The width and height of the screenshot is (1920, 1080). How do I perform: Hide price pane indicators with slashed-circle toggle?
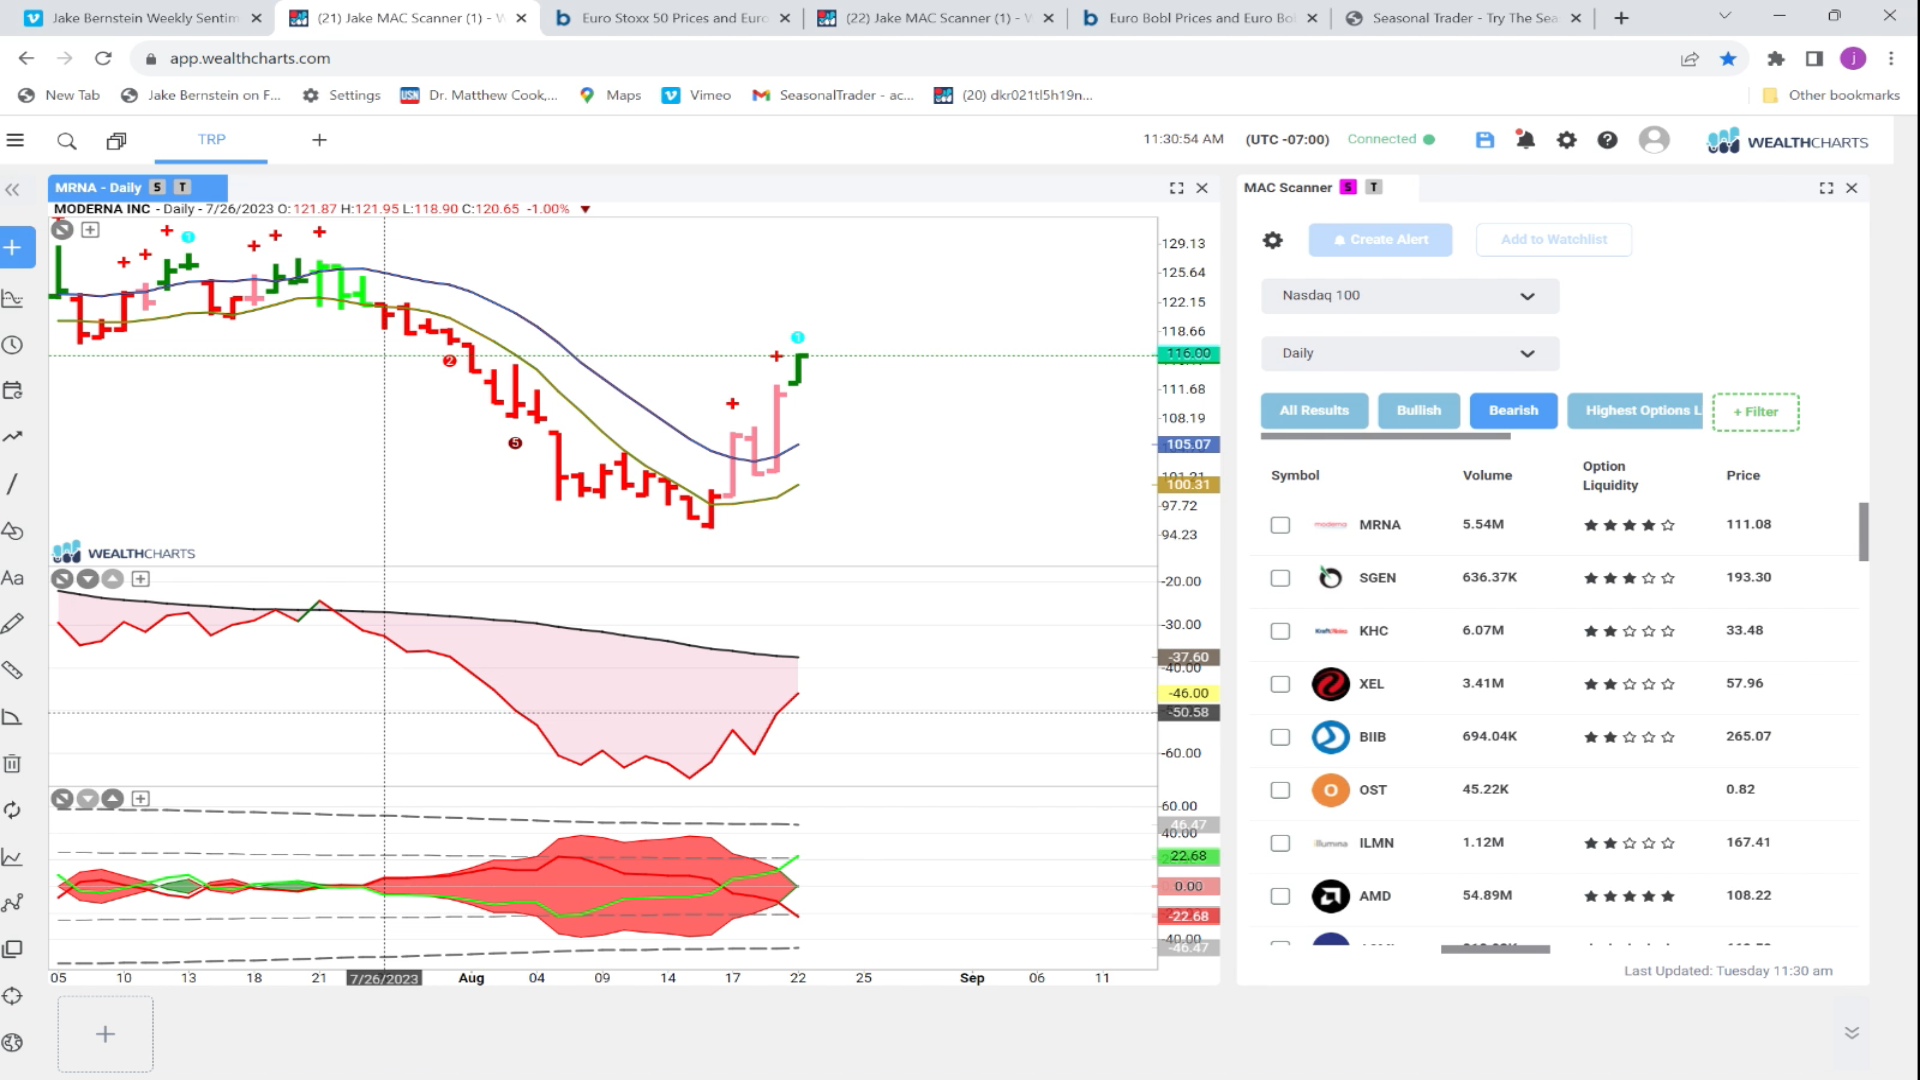tap(62, 230)
